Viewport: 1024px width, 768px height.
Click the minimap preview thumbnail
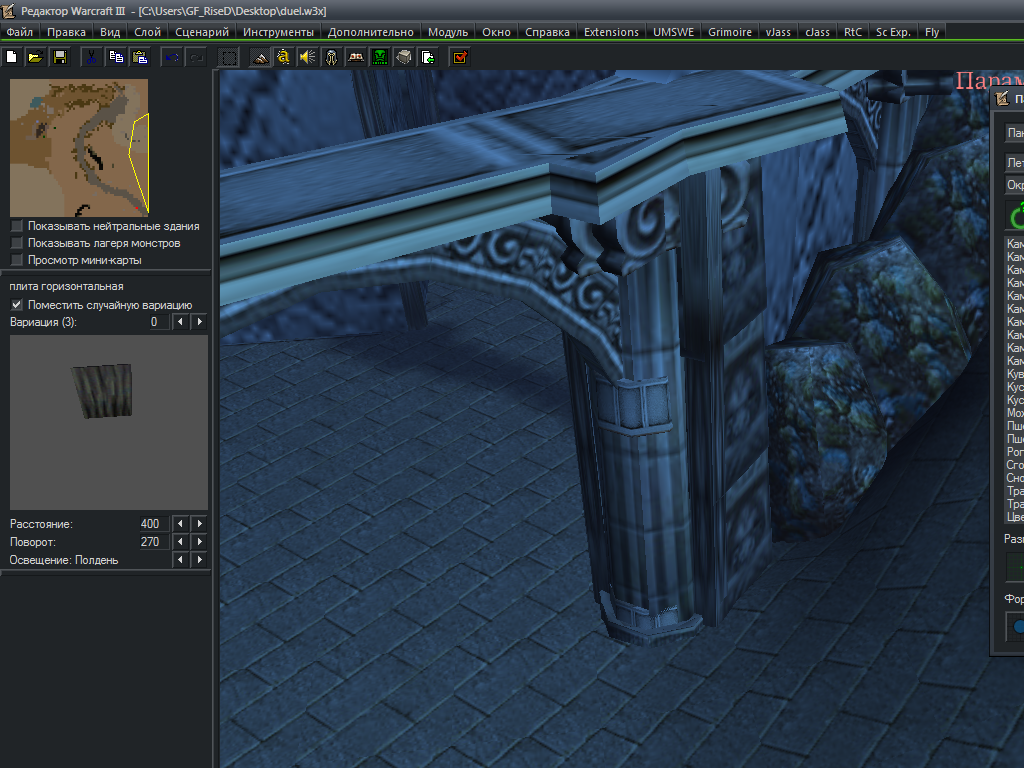79,147
